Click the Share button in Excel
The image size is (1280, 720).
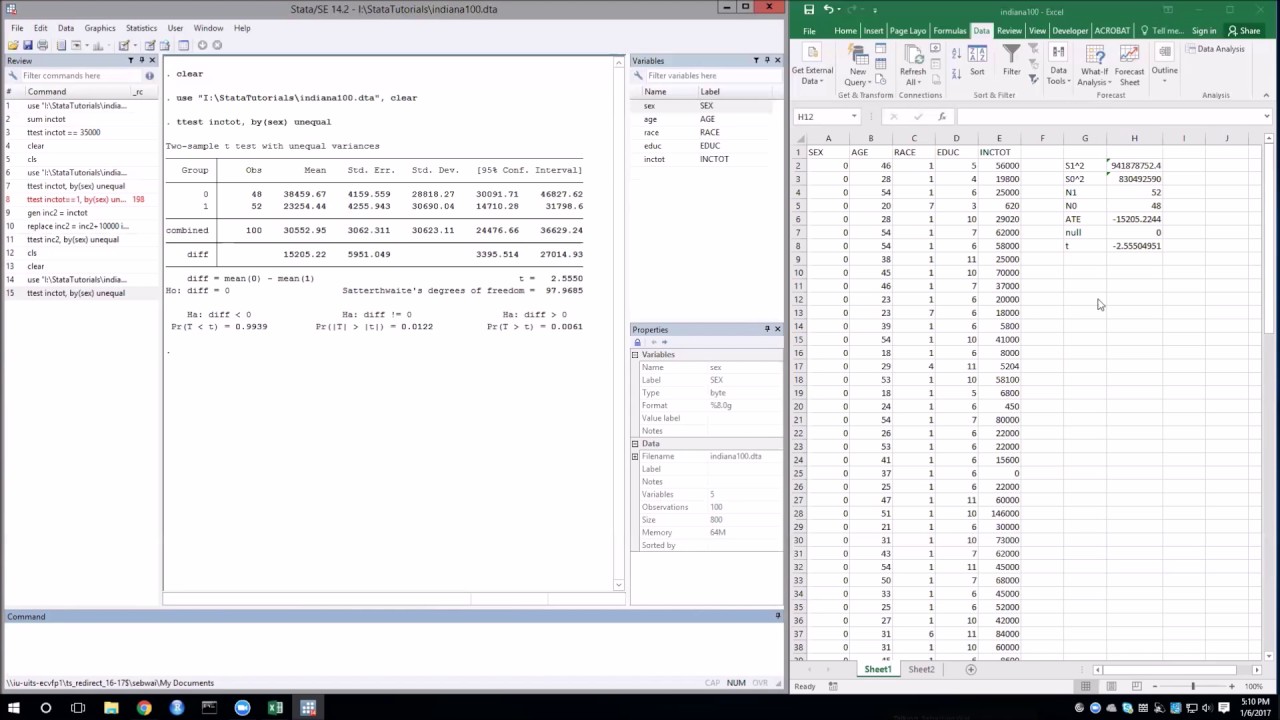coord(1244,31)
